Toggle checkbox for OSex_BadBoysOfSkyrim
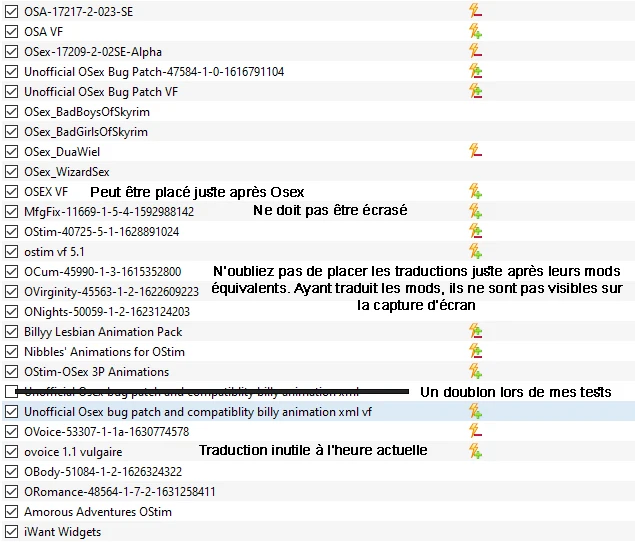 pyautogui.click(x=11, y=111)
